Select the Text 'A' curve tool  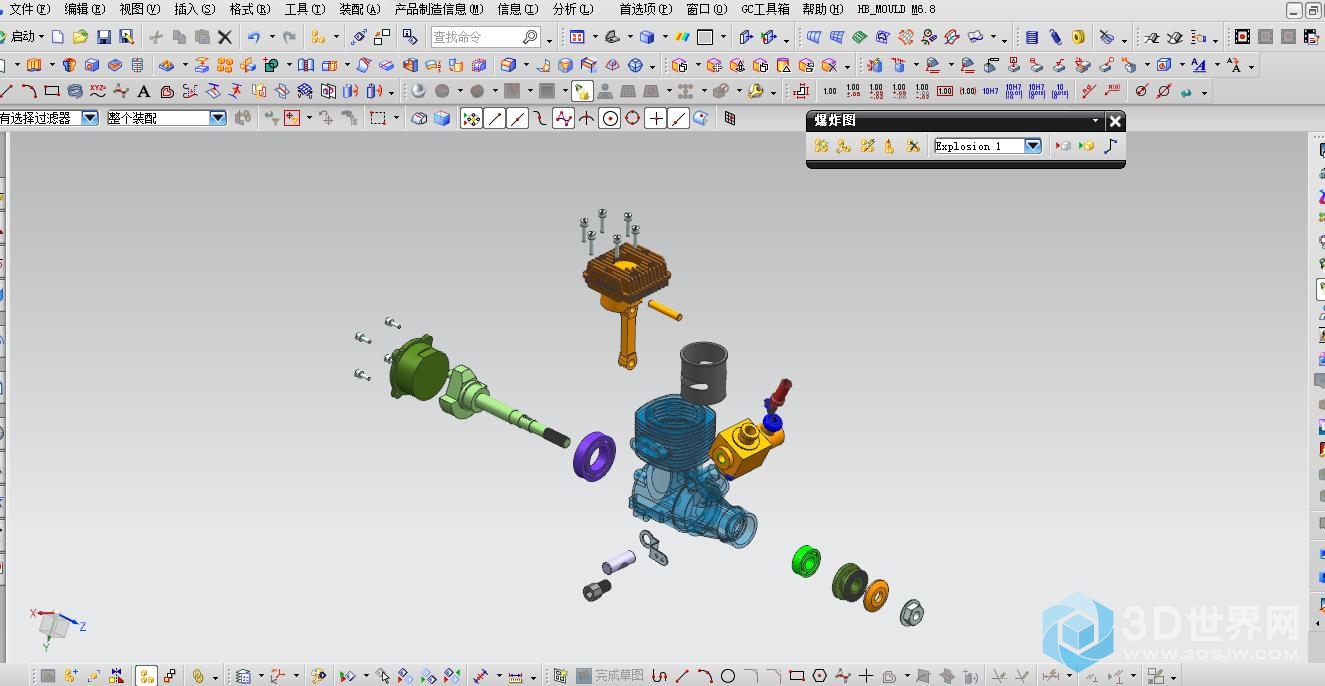point(144,91)
